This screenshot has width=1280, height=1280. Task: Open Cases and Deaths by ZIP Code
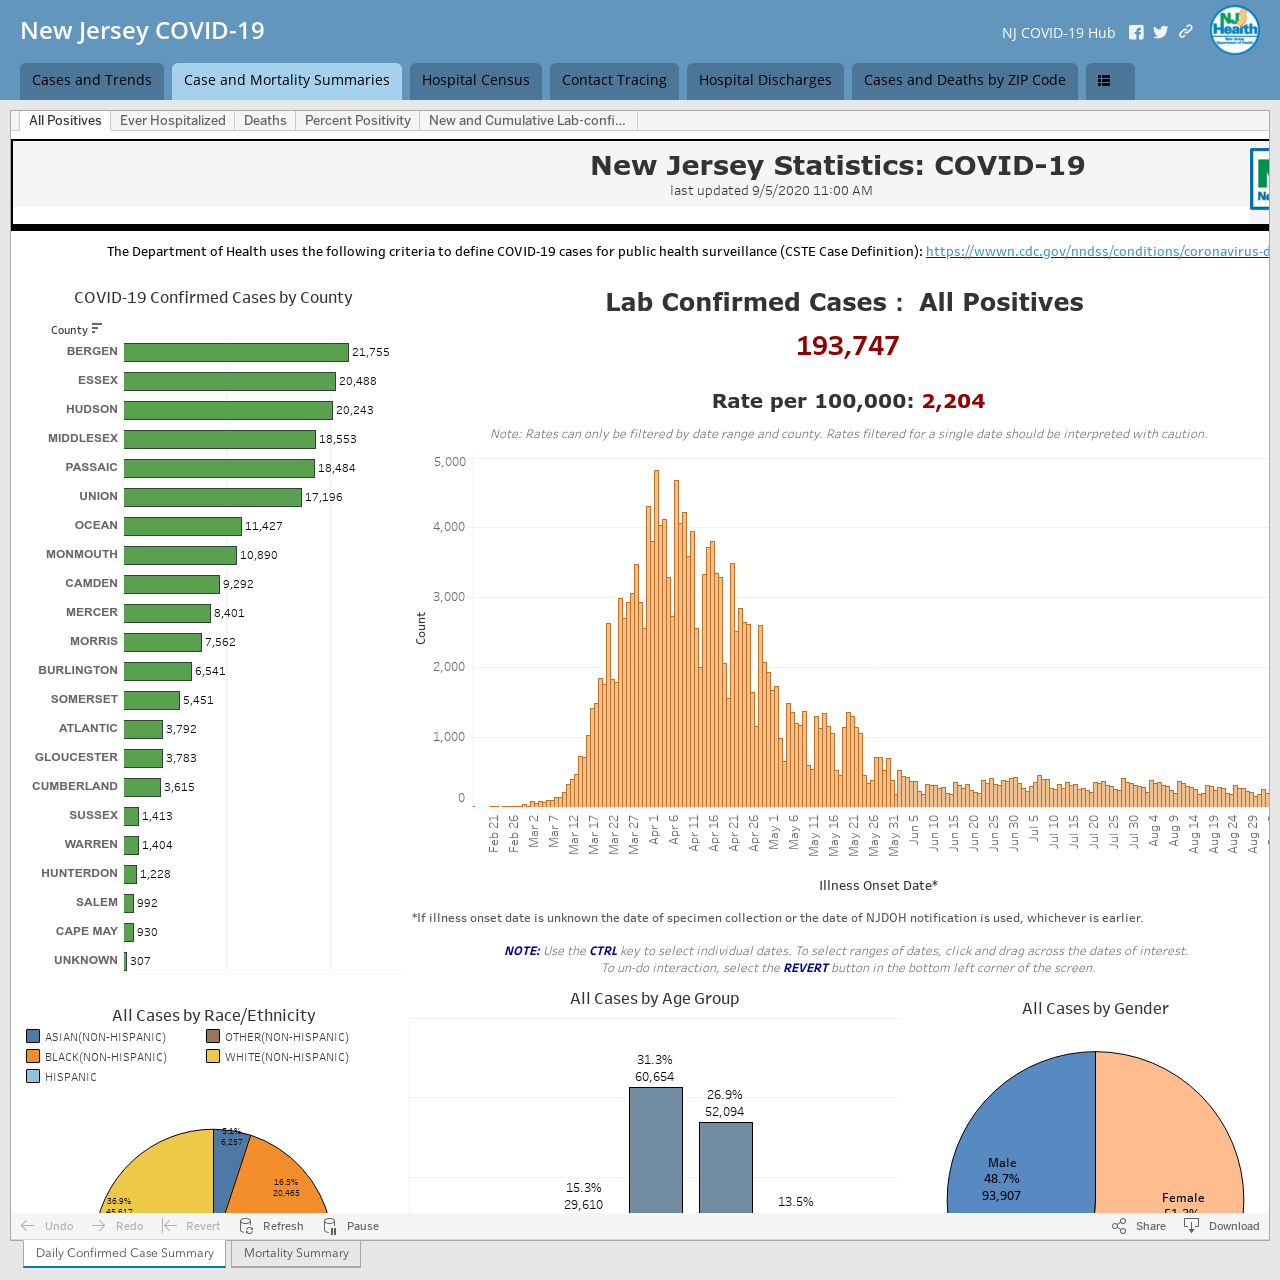(x=965, y=81)
